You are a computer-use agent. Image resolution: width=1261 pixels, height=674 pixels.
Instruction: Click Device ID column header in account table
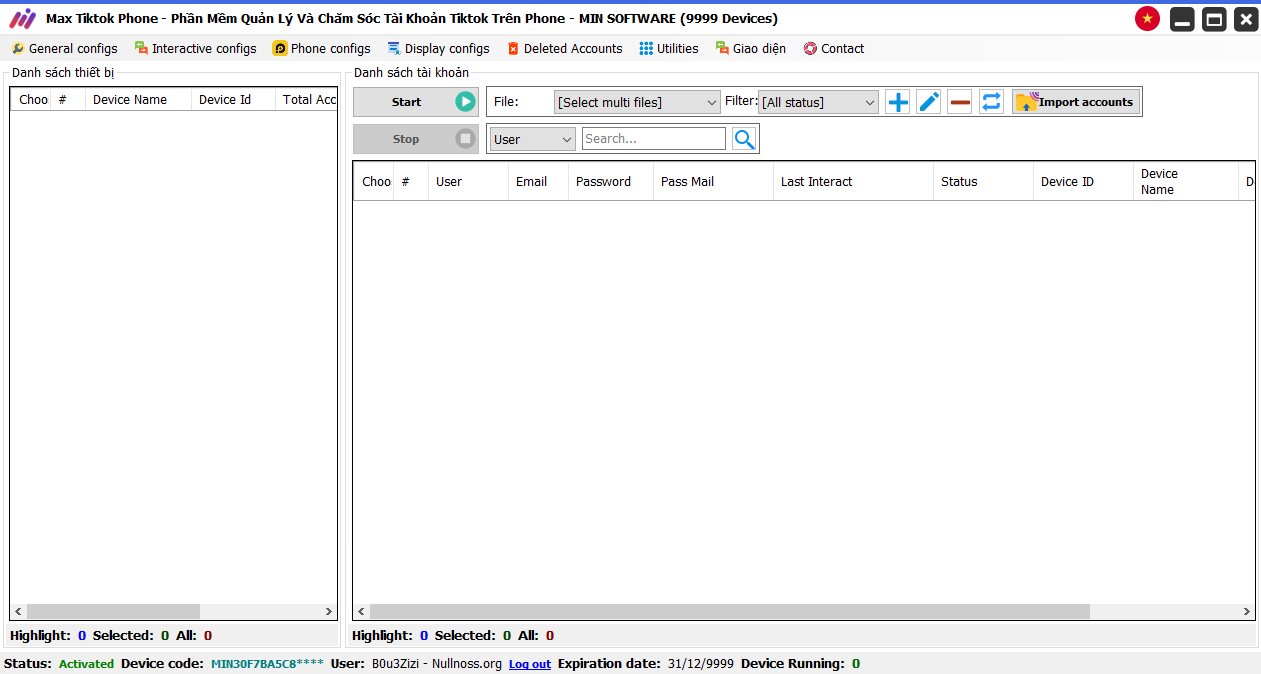(x=1084, y=181)
